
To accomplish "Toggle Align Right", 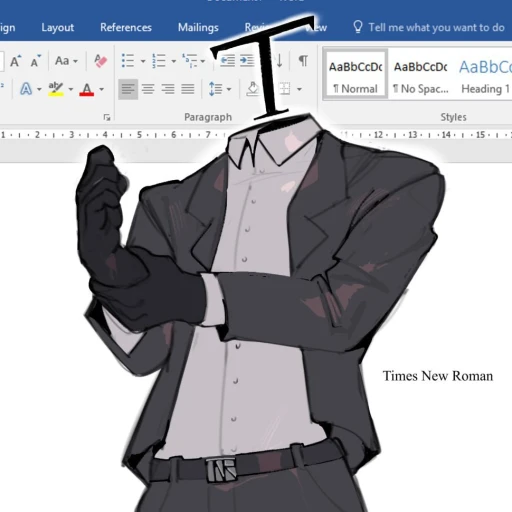I will coord(168,89).
